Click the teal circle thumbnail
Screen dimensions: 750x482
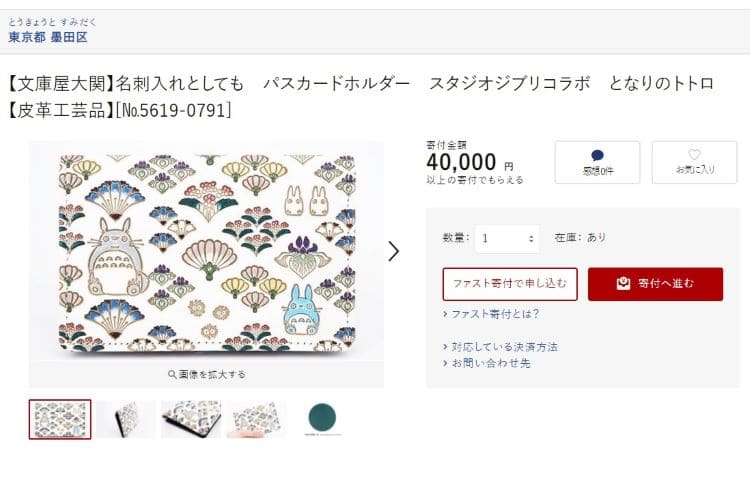[322, 419]
